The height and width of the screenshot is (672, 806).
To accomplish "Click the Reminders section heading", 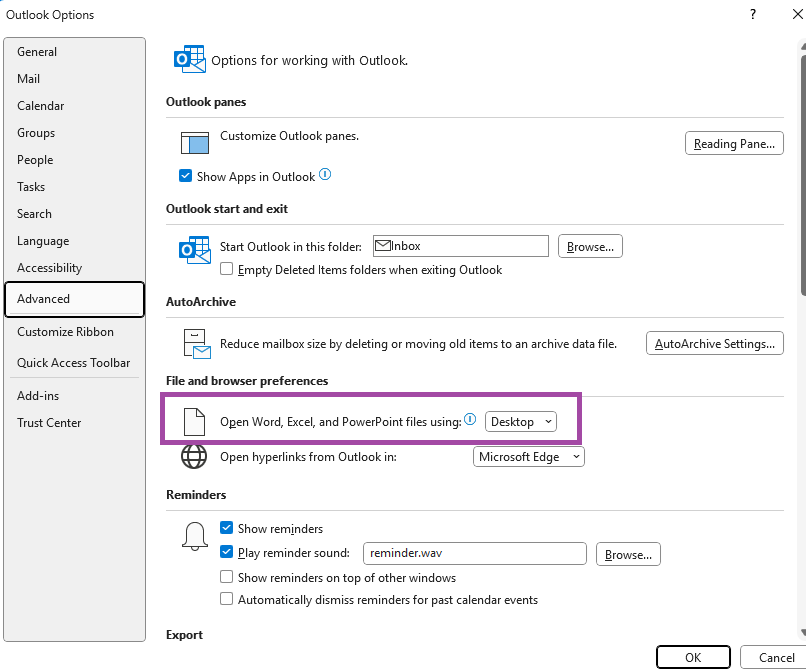I will [196, 495].
